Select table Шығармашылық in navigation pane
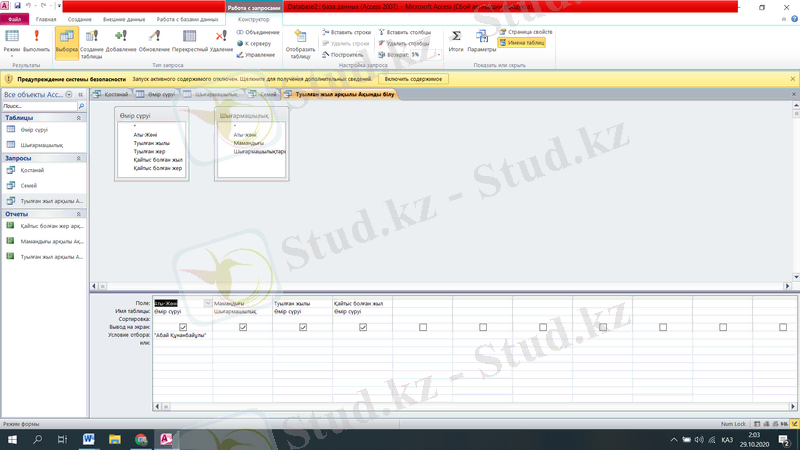 (44, 145)
